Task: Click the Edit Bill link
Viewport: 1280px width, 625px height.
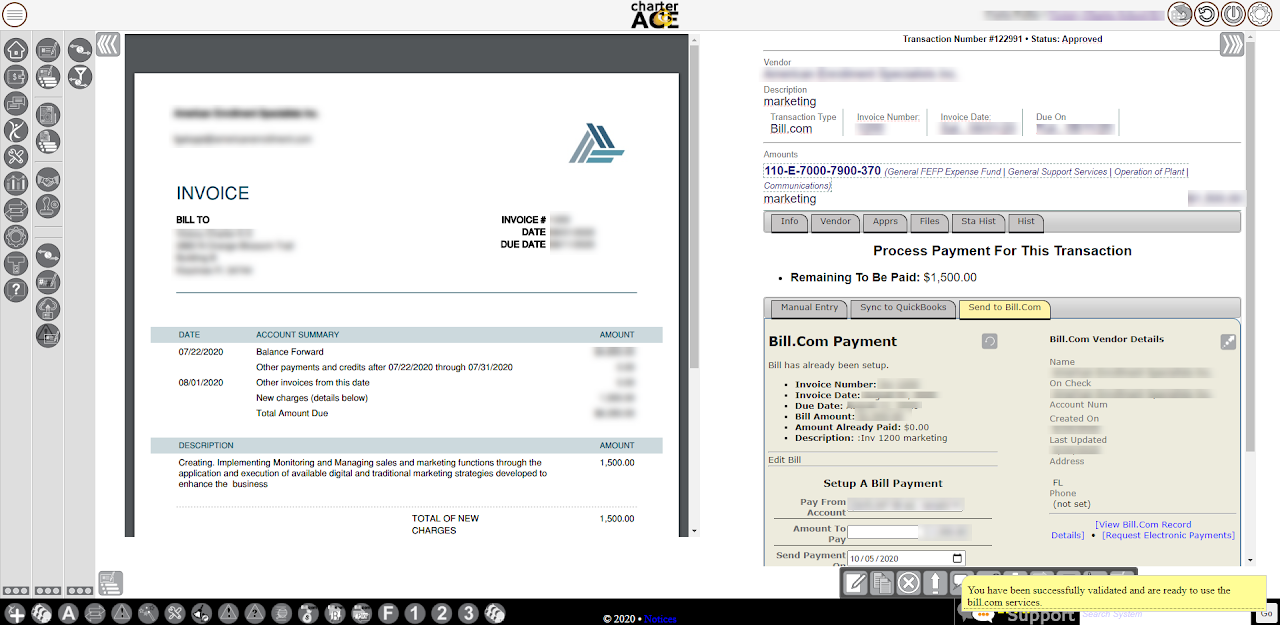Action: click(784, 460)
